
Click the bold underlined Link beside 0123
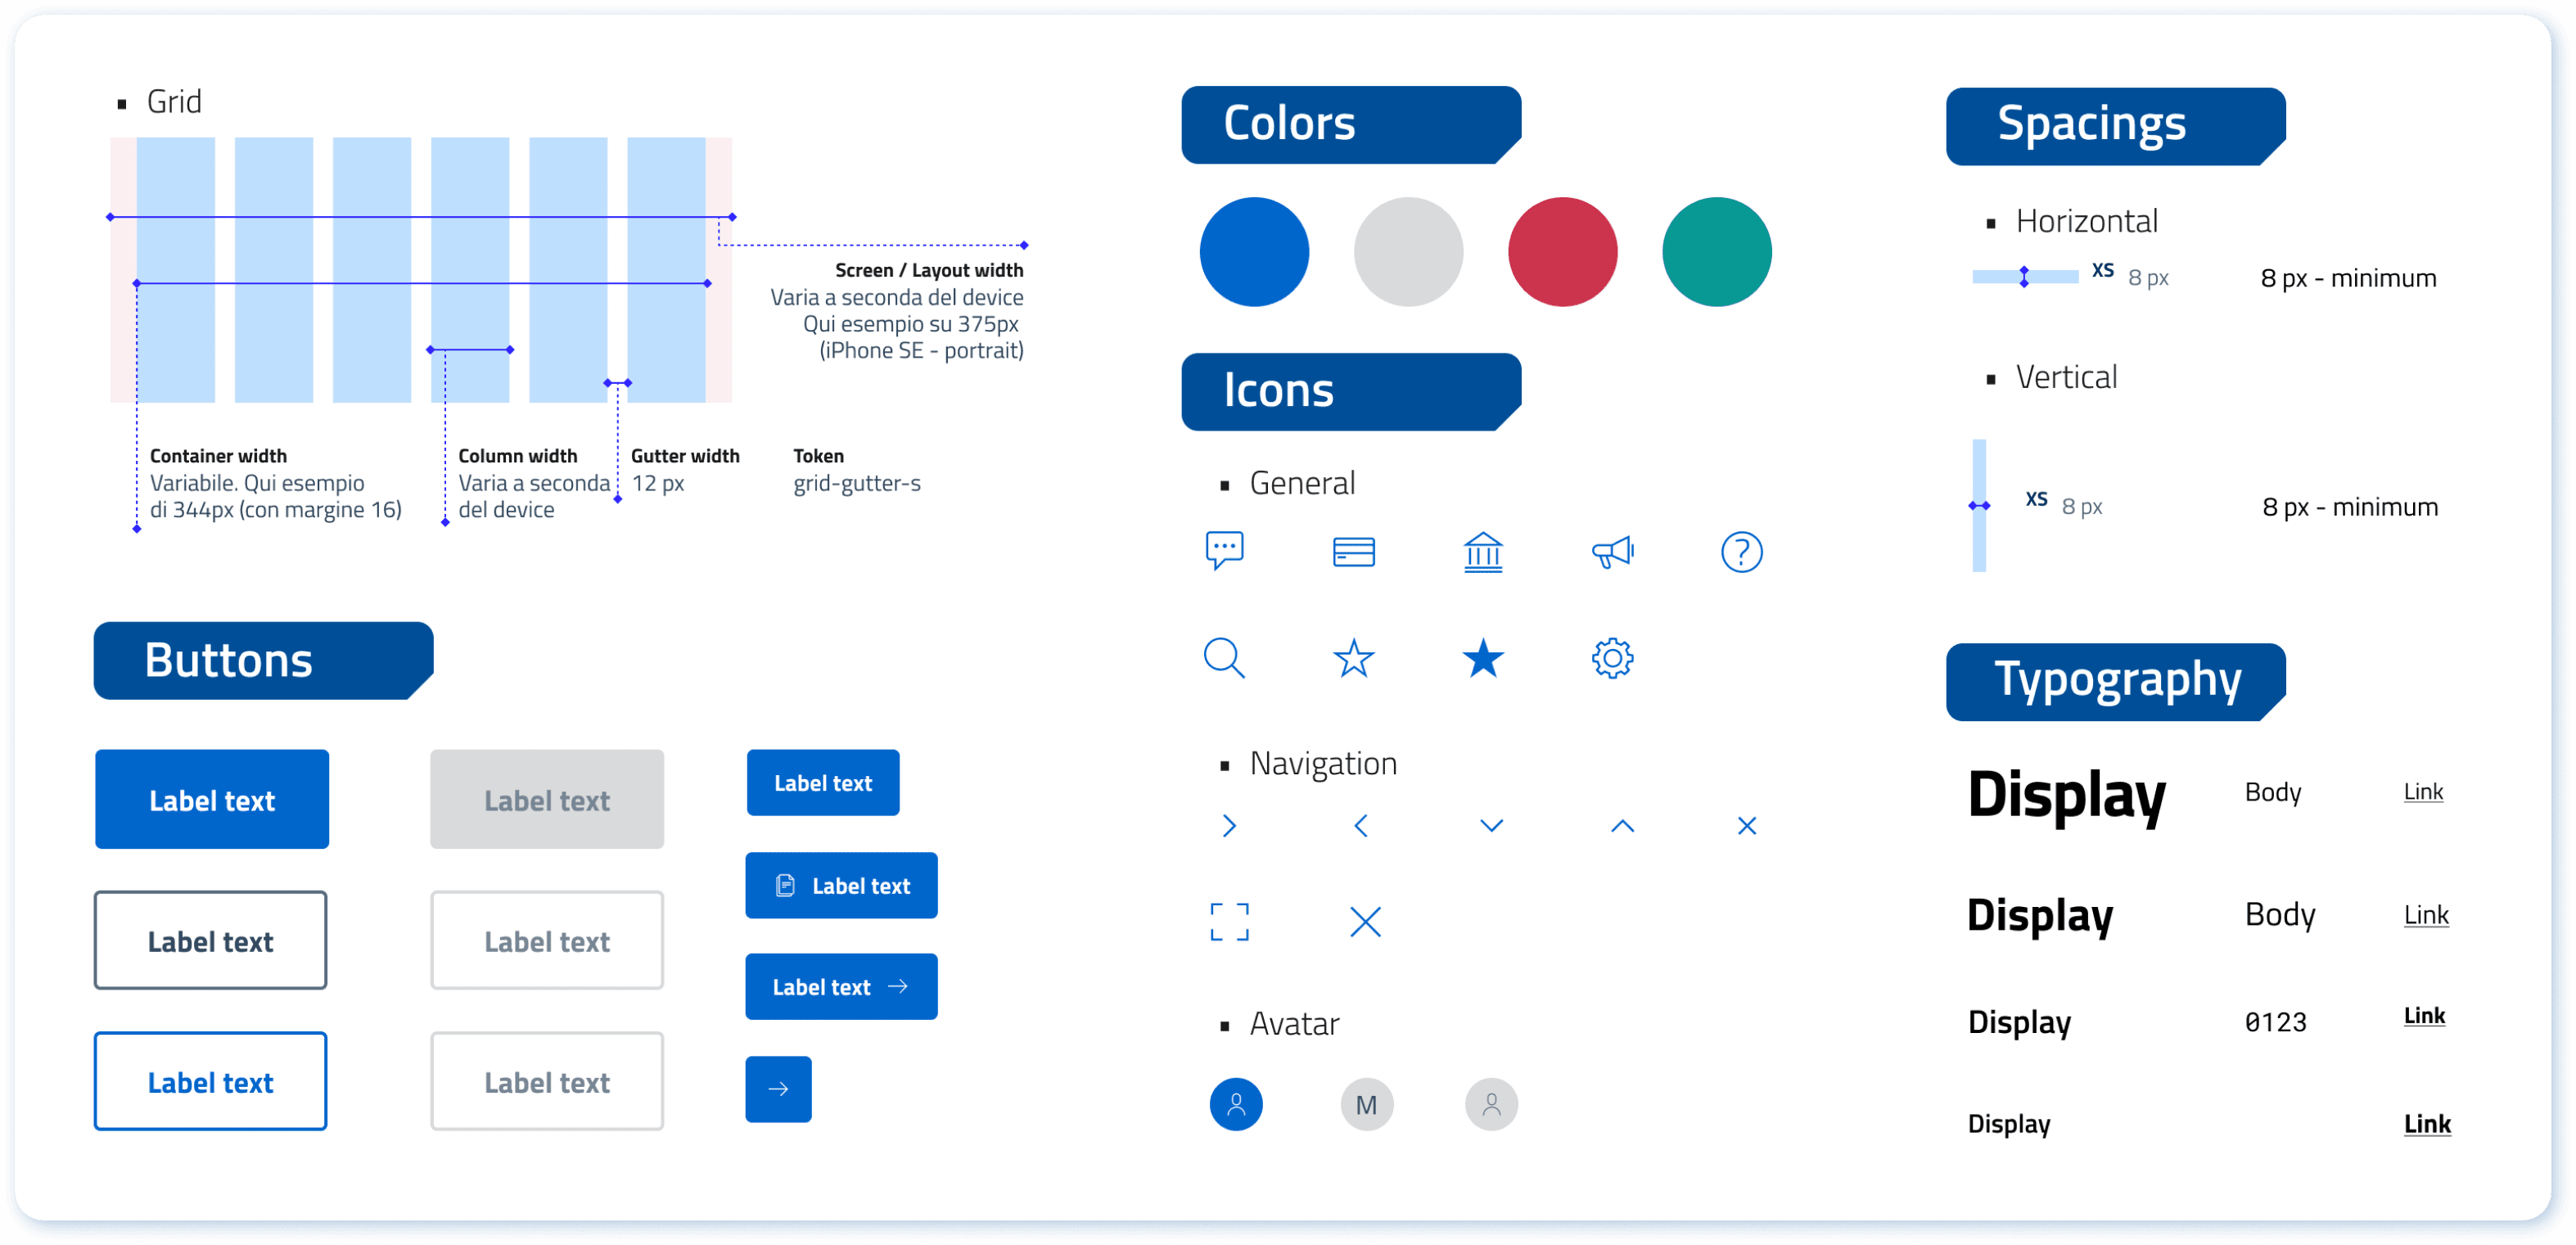tap(2424, 1016)
